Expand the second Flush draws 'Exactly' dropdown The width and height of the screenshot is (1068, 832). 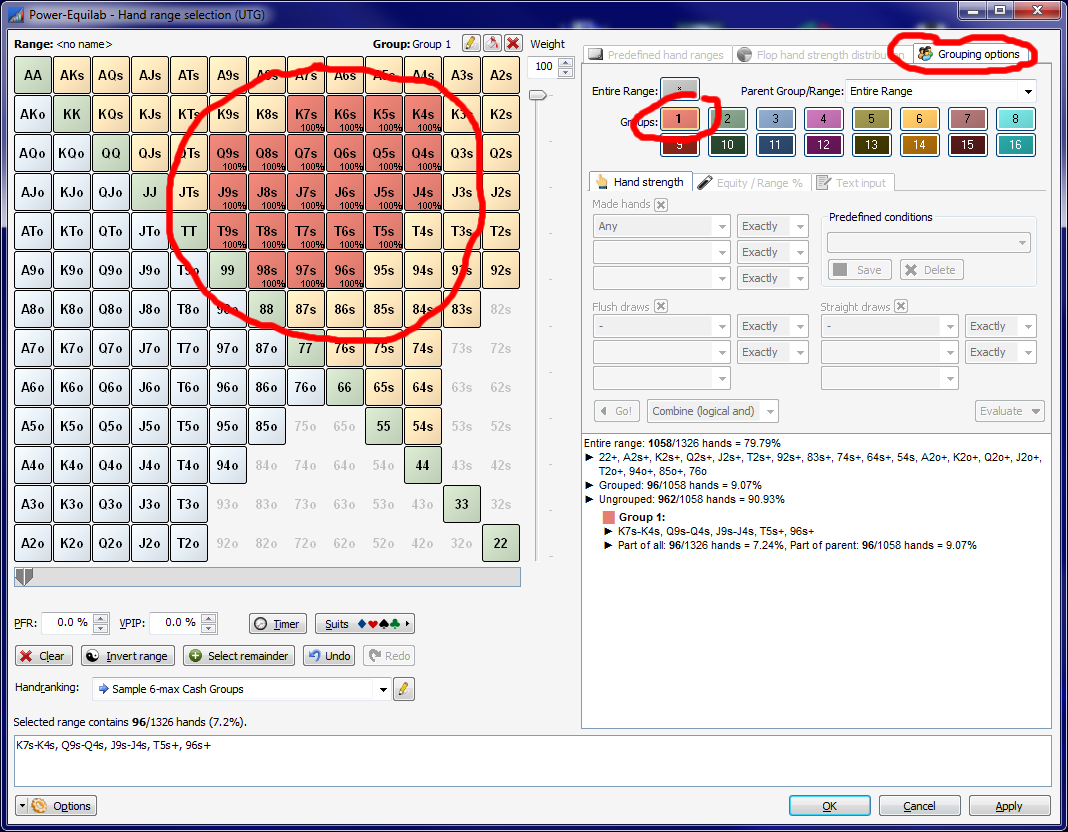(772, 352)
